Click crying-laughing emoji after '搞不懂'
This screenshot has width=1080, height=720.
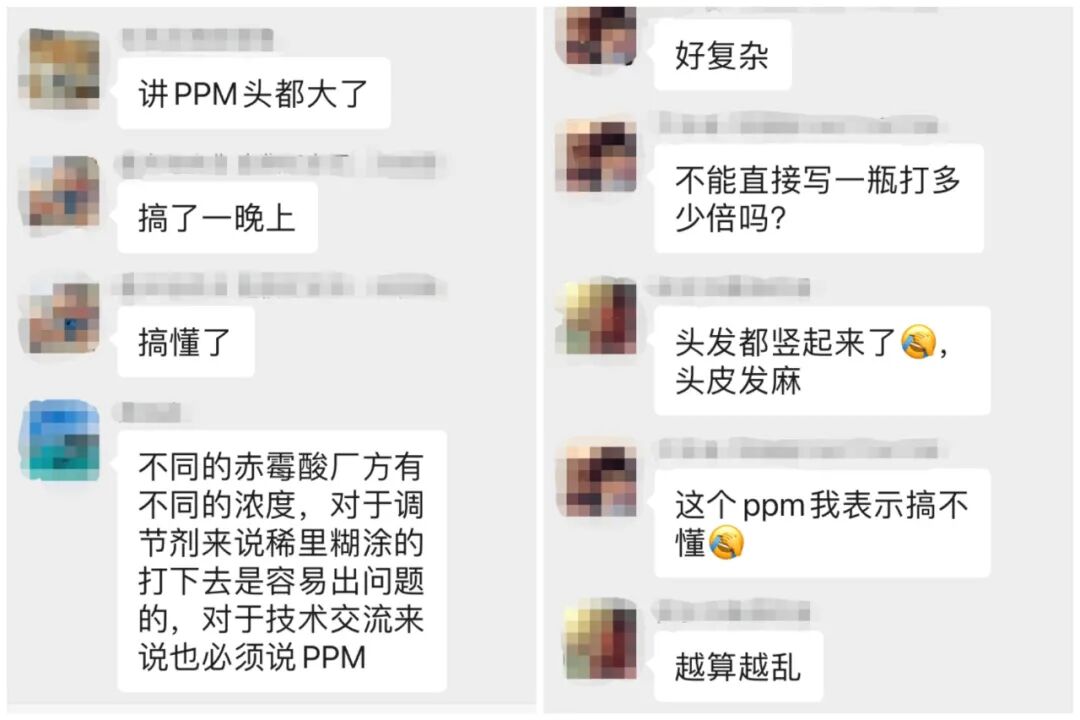click(726, 542)
